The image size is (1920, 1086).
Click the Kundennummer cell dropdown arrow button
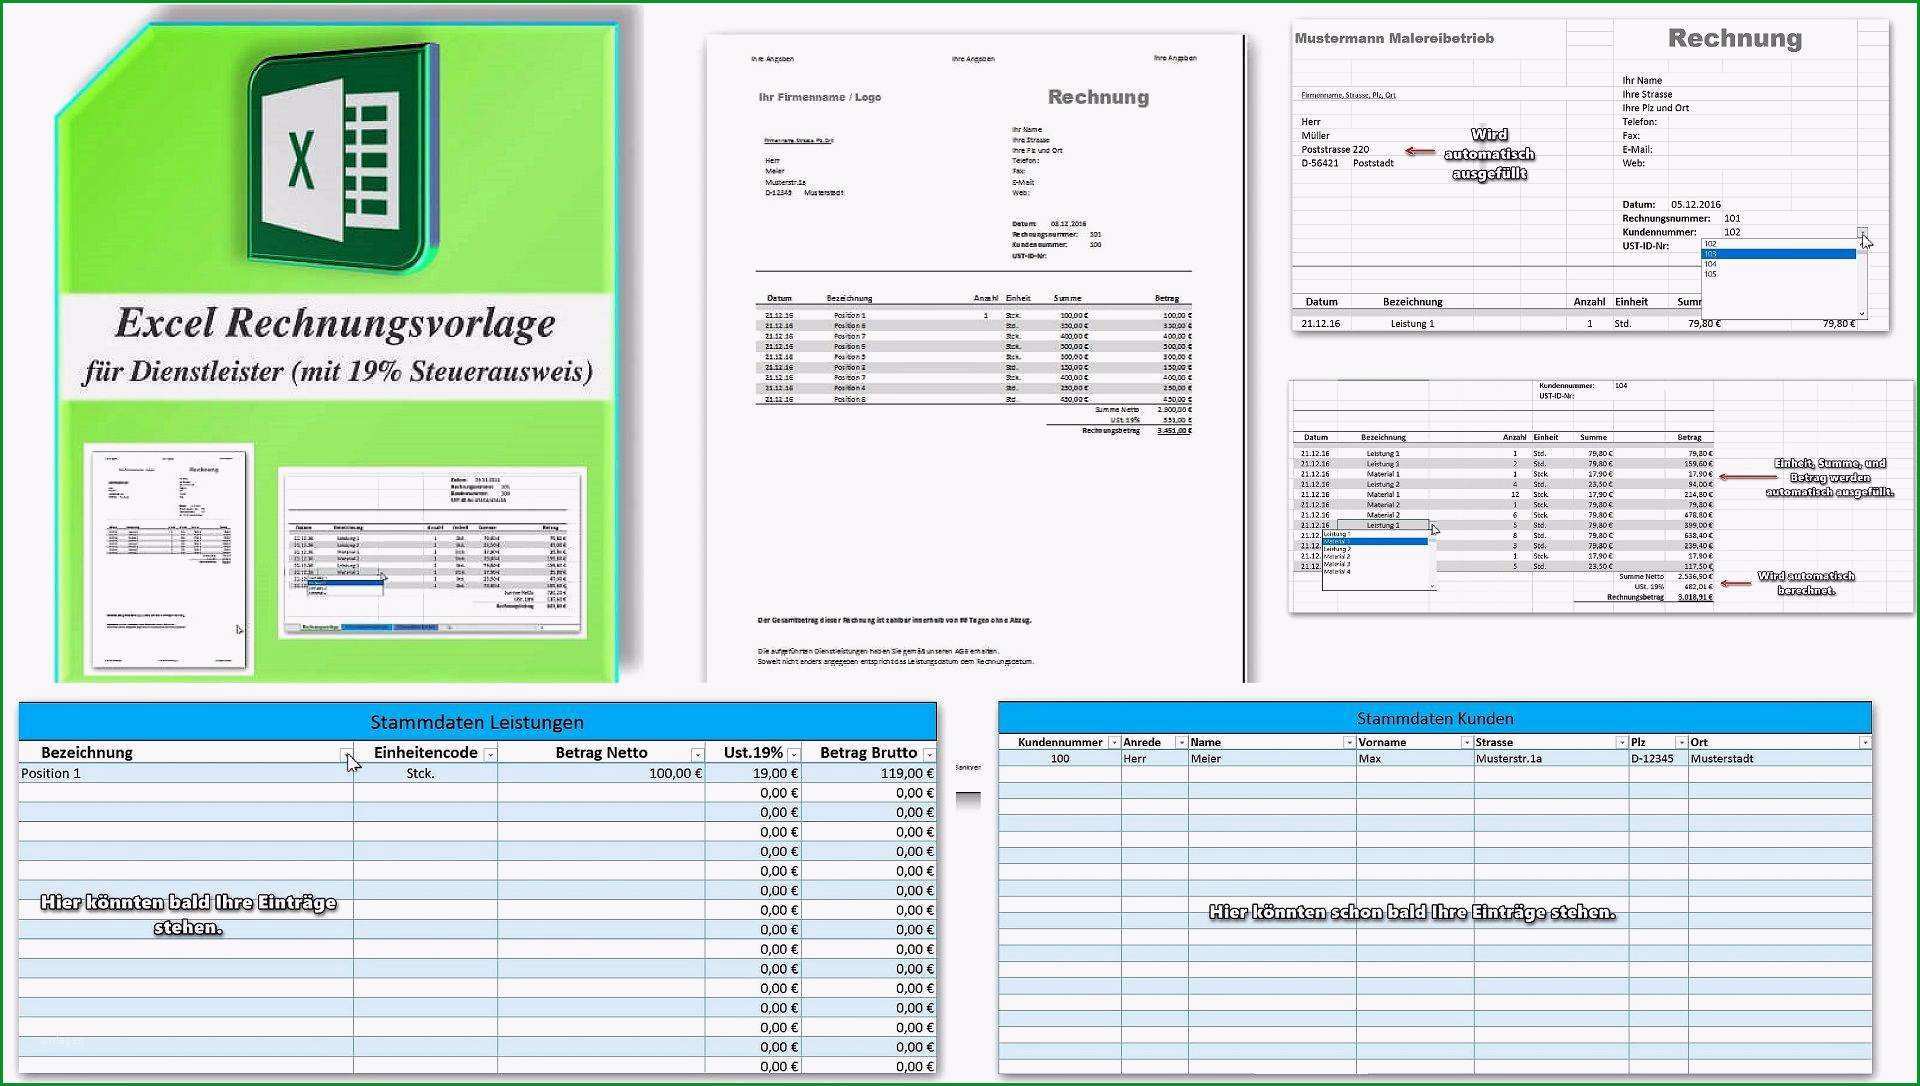[1862, 232]
